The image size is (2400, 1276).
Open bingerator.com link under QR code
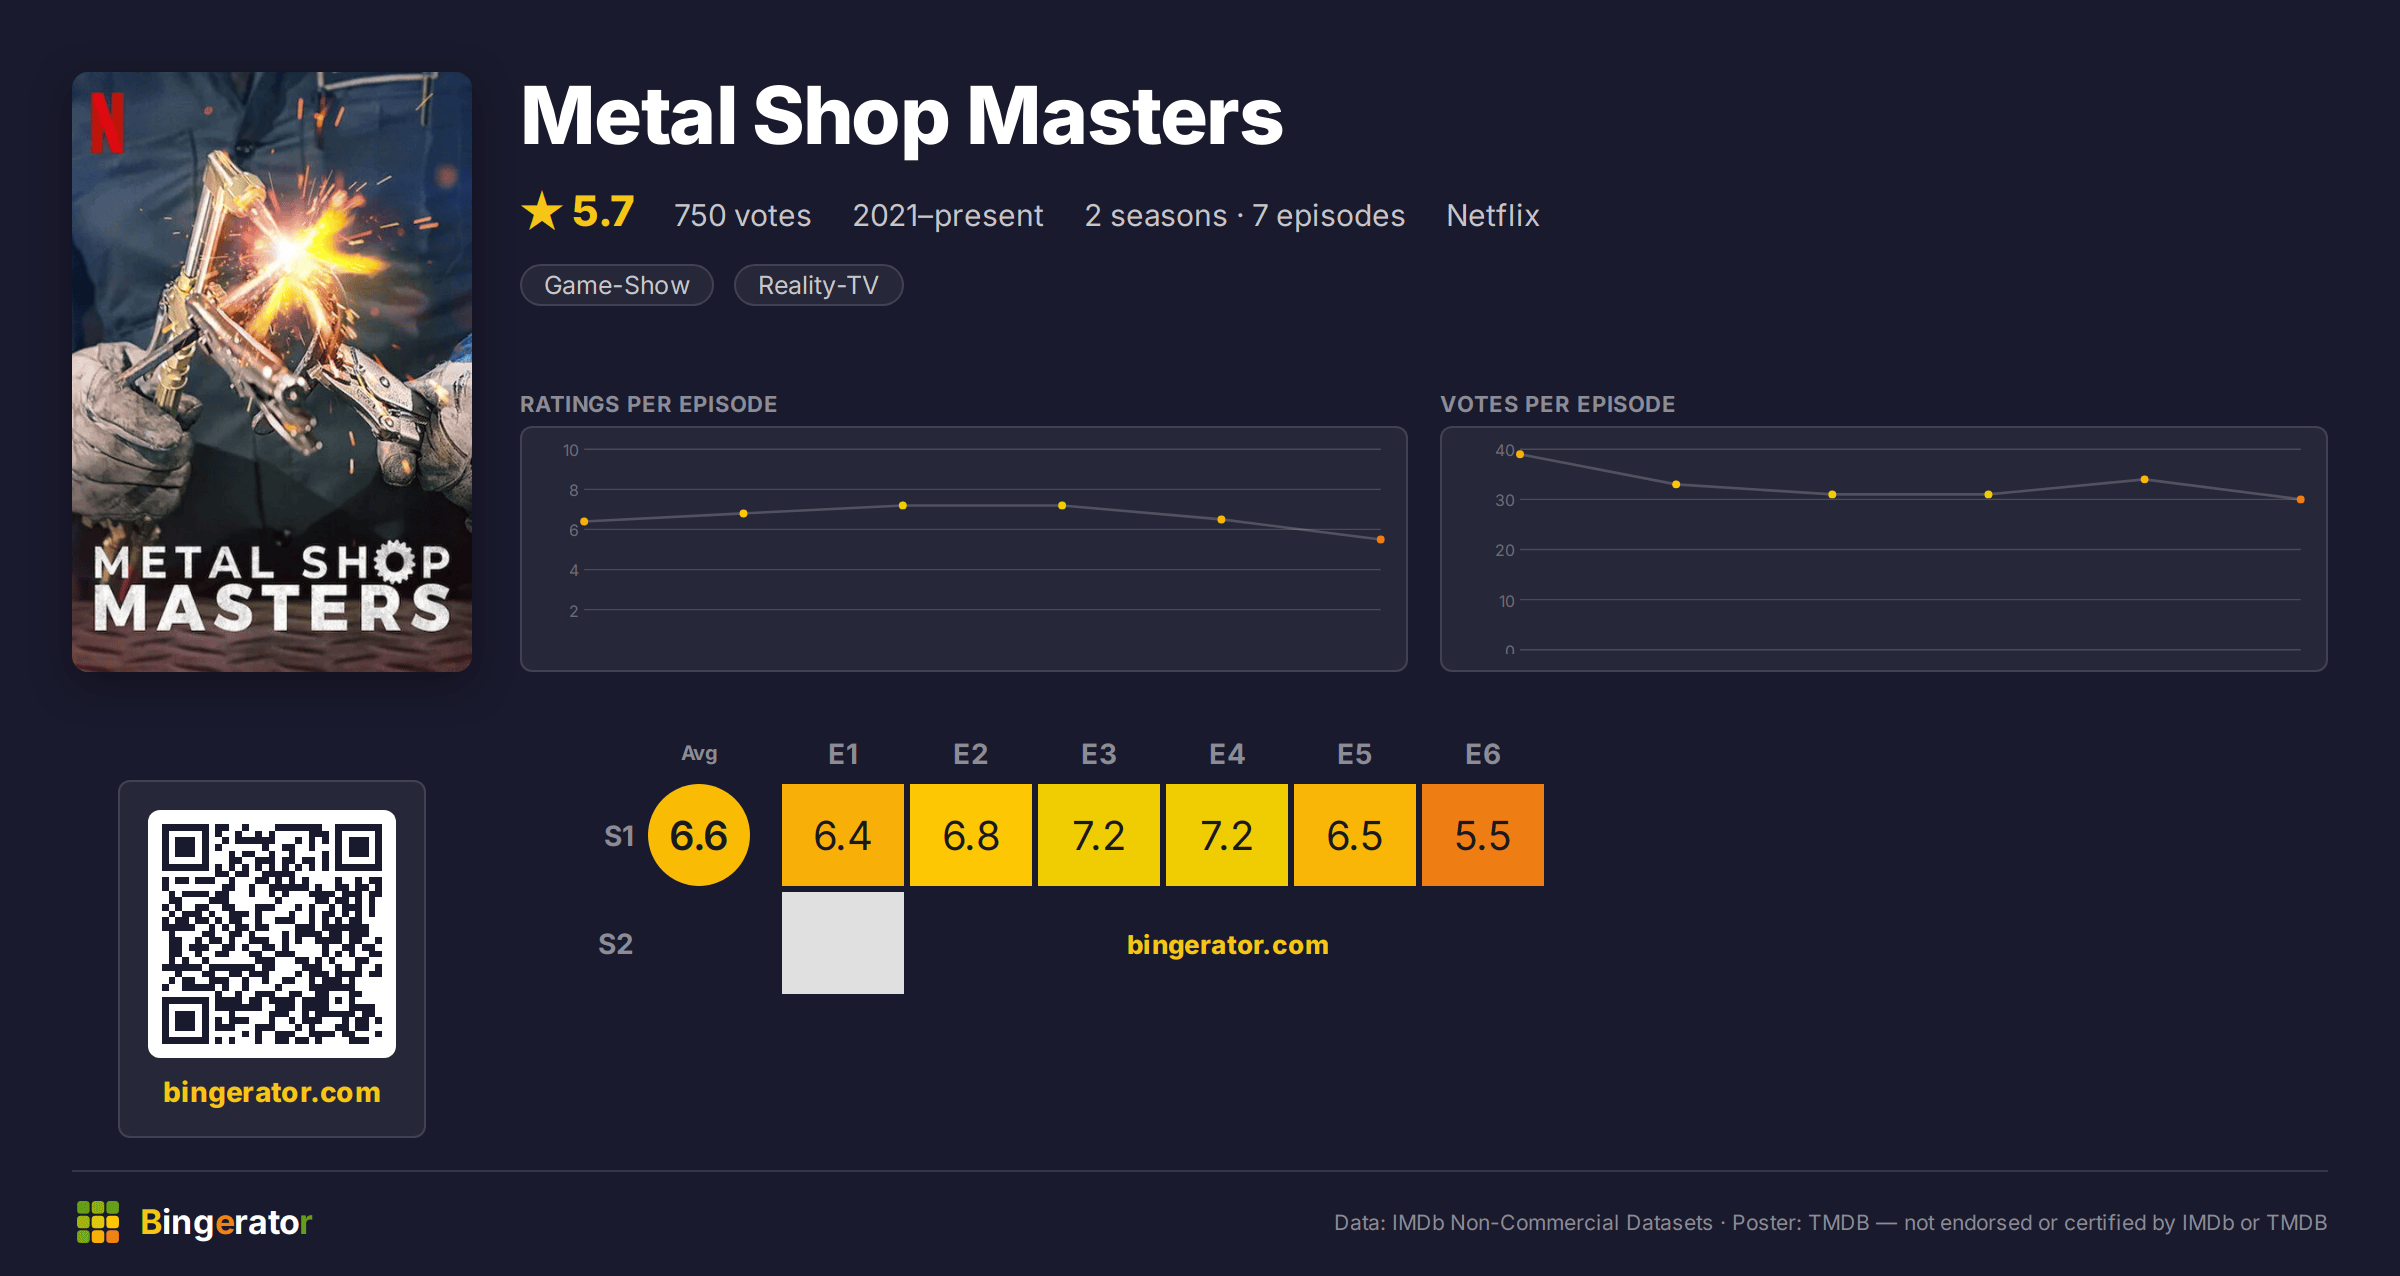click(272, 1092)
